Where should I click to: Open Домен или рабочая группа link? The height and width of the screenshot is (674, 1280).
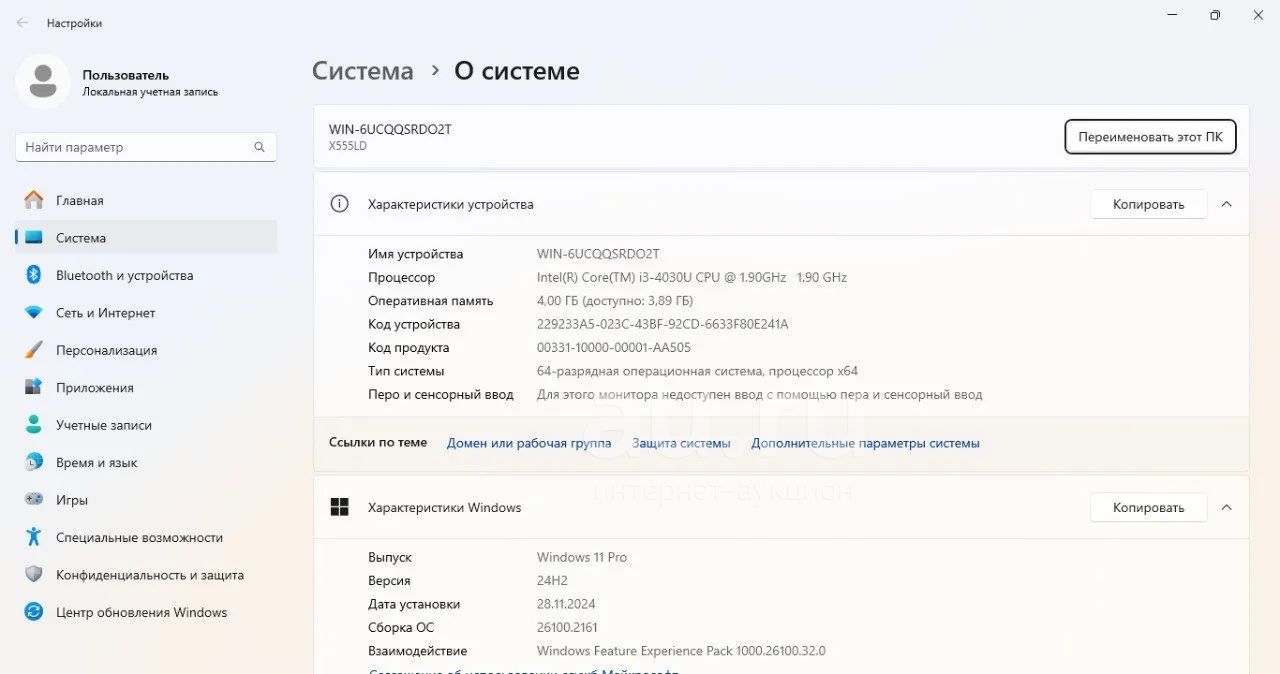click(529, 443)
